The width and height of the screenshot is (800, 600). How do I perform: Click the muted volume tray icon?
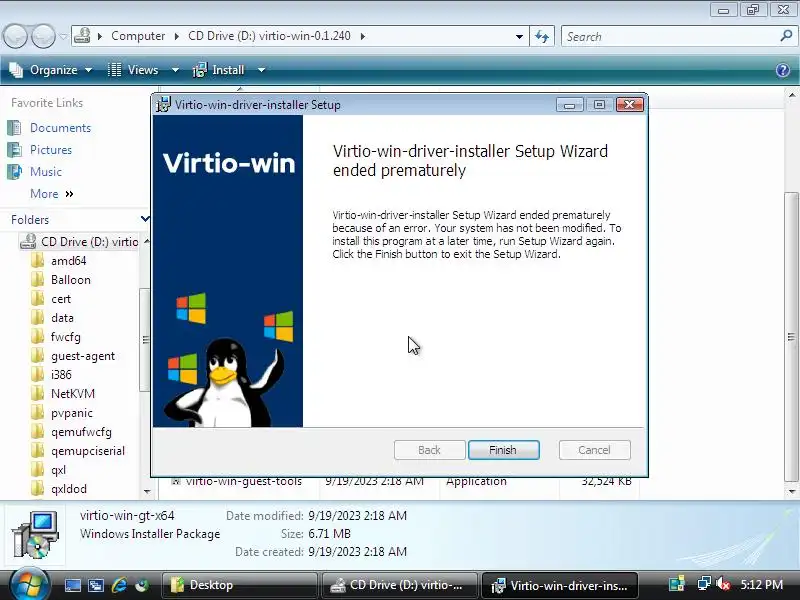722,584
